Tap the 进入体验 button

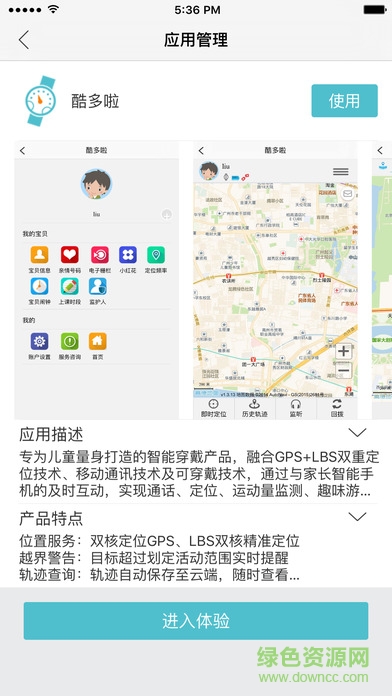point(196,621)
